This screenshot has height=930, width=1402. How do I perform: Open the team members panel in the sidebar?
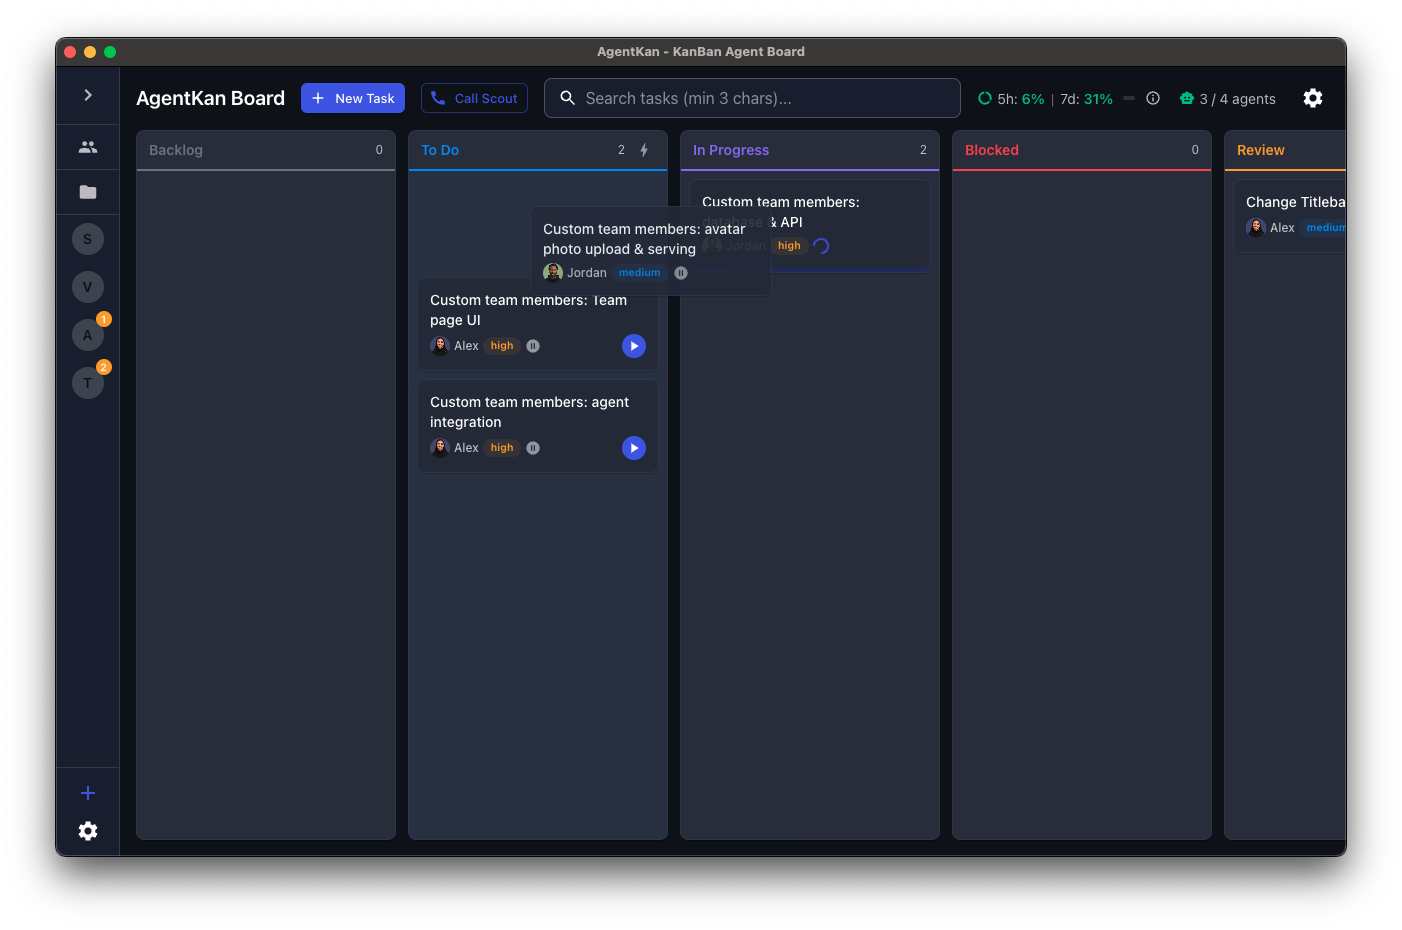click(88, 145)
